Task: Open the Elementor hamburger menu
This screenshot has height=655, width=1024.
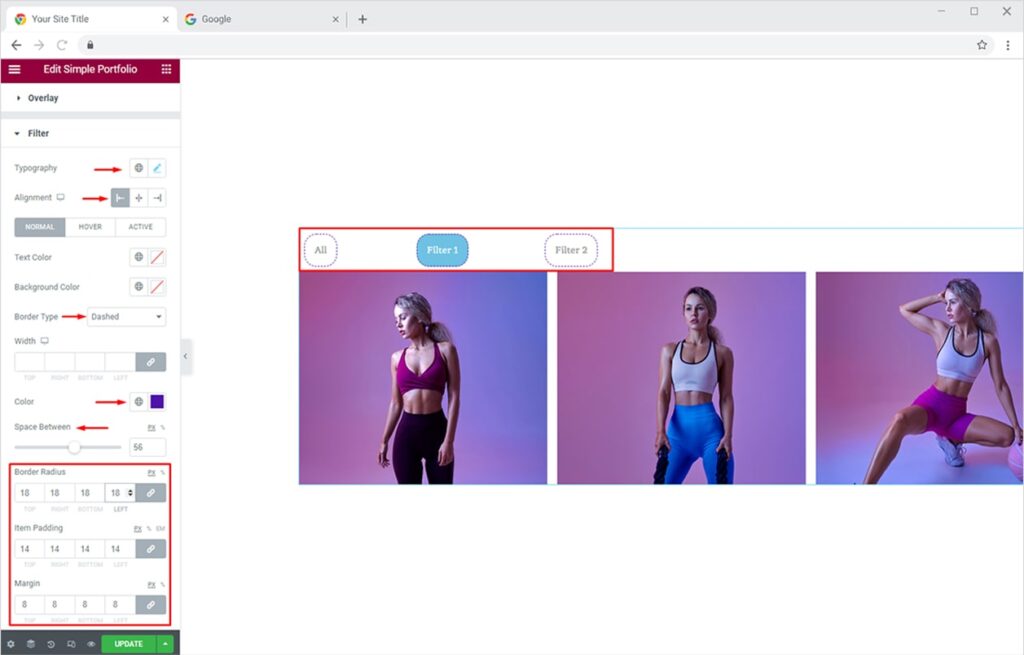Action: [14, 69]
